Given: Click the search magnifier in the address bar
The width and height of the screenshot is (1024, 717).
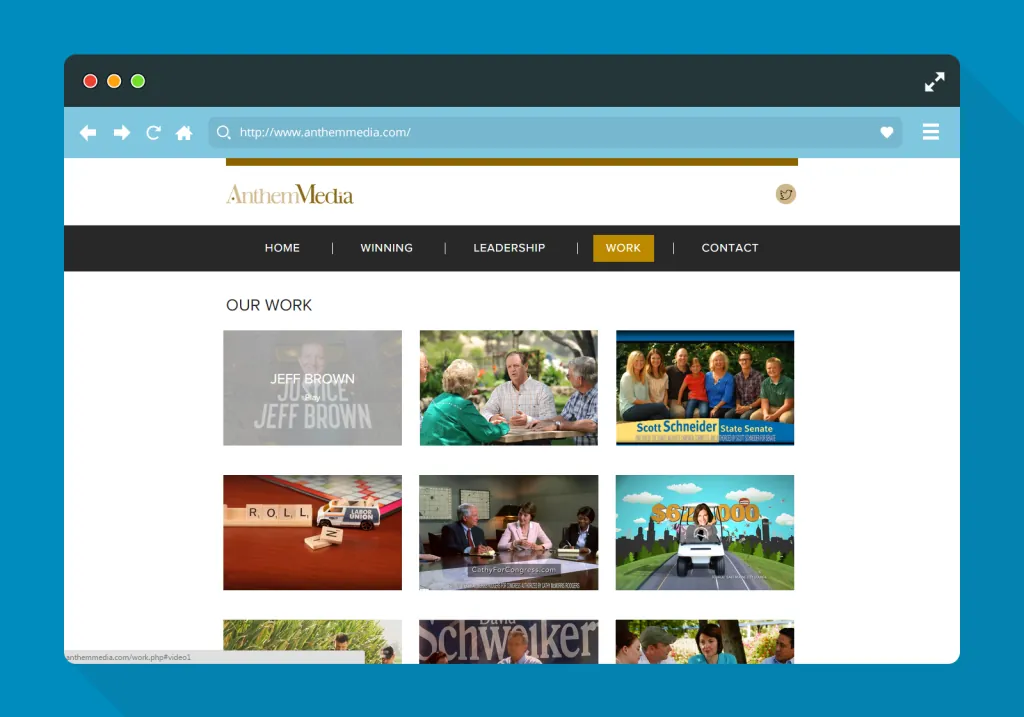Looking at the screenshot, I should (x=223, y=133).
